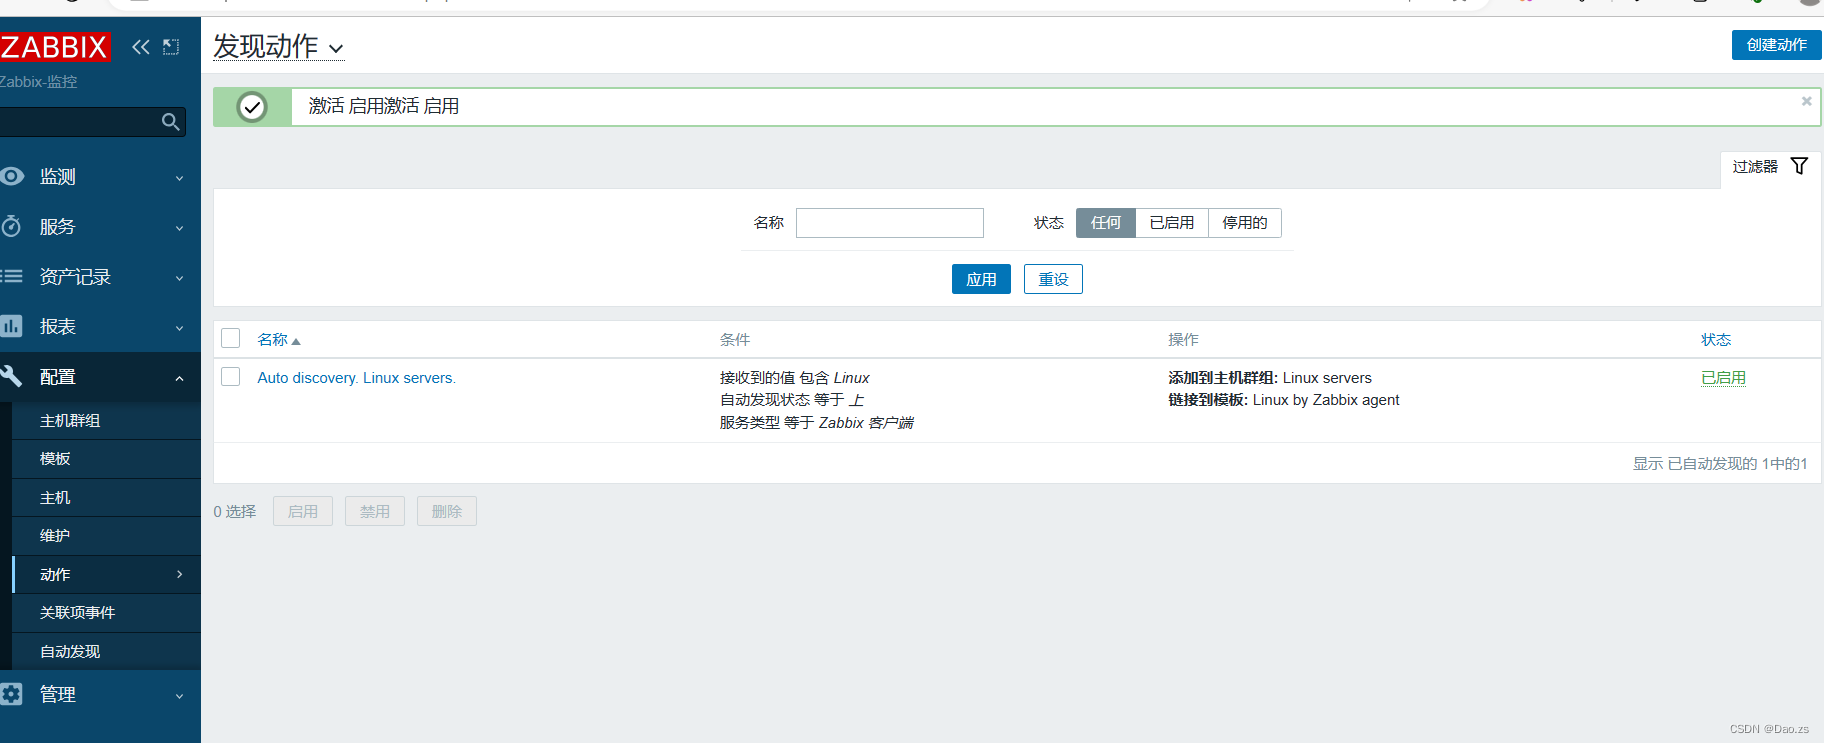Click the filter funnel icon
The width and height of the screenshot is (1824, 743).
tap(1799, 166)
